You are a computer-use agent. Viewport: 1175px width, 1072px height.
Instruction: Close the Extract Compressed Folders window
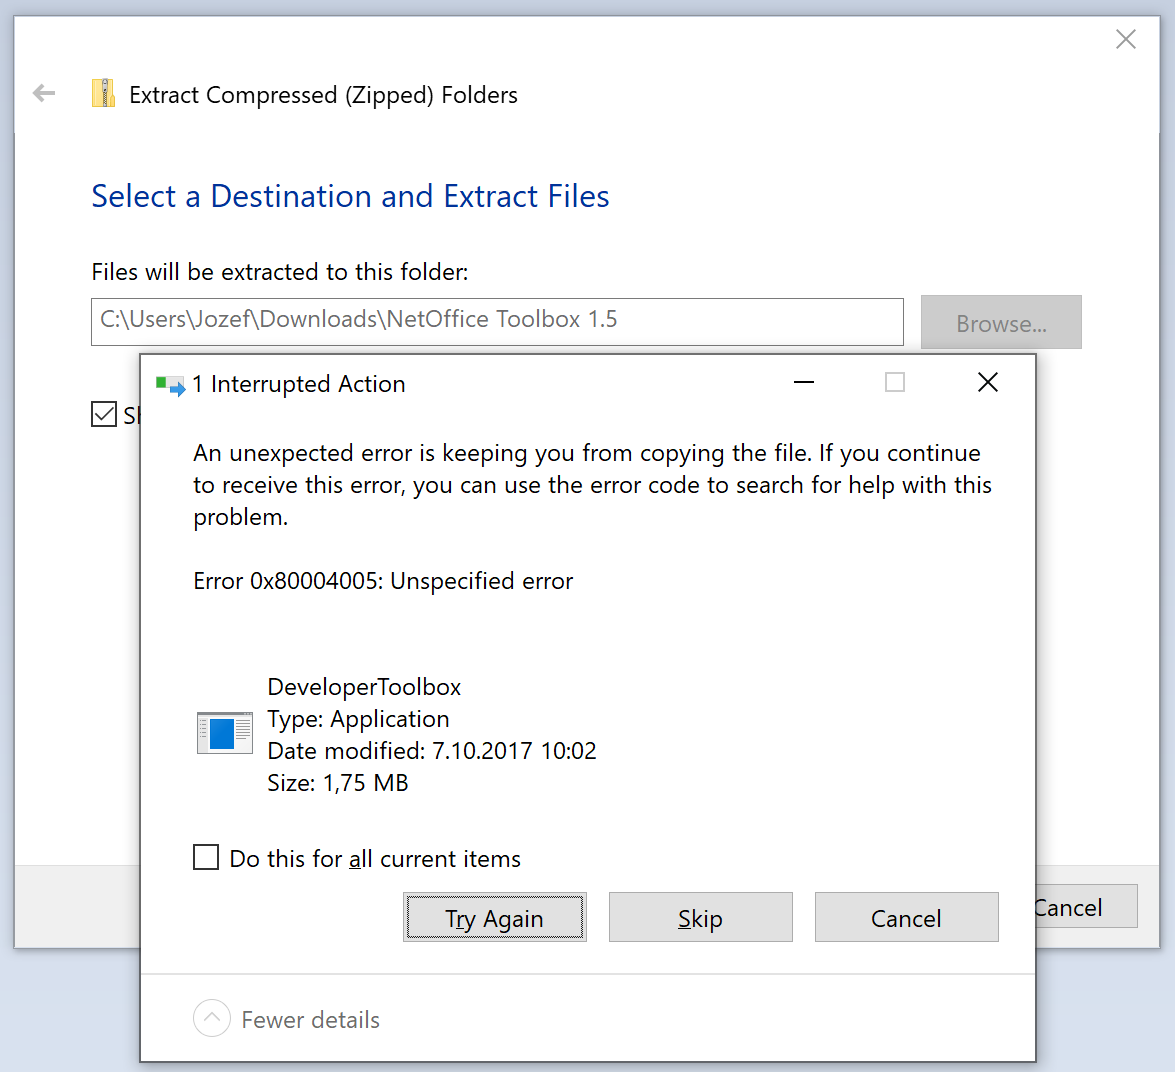click(1125, 39)
